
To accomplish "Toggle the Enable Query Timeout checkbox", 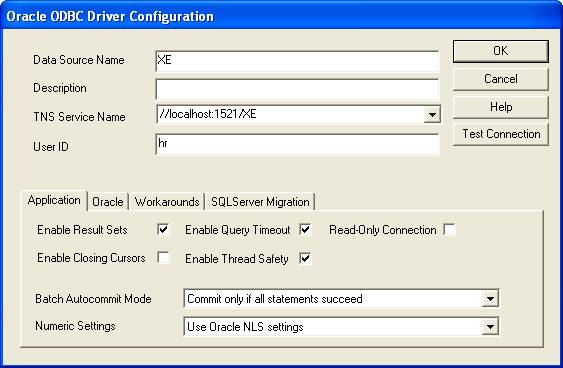I will click(x=305, y=229).
